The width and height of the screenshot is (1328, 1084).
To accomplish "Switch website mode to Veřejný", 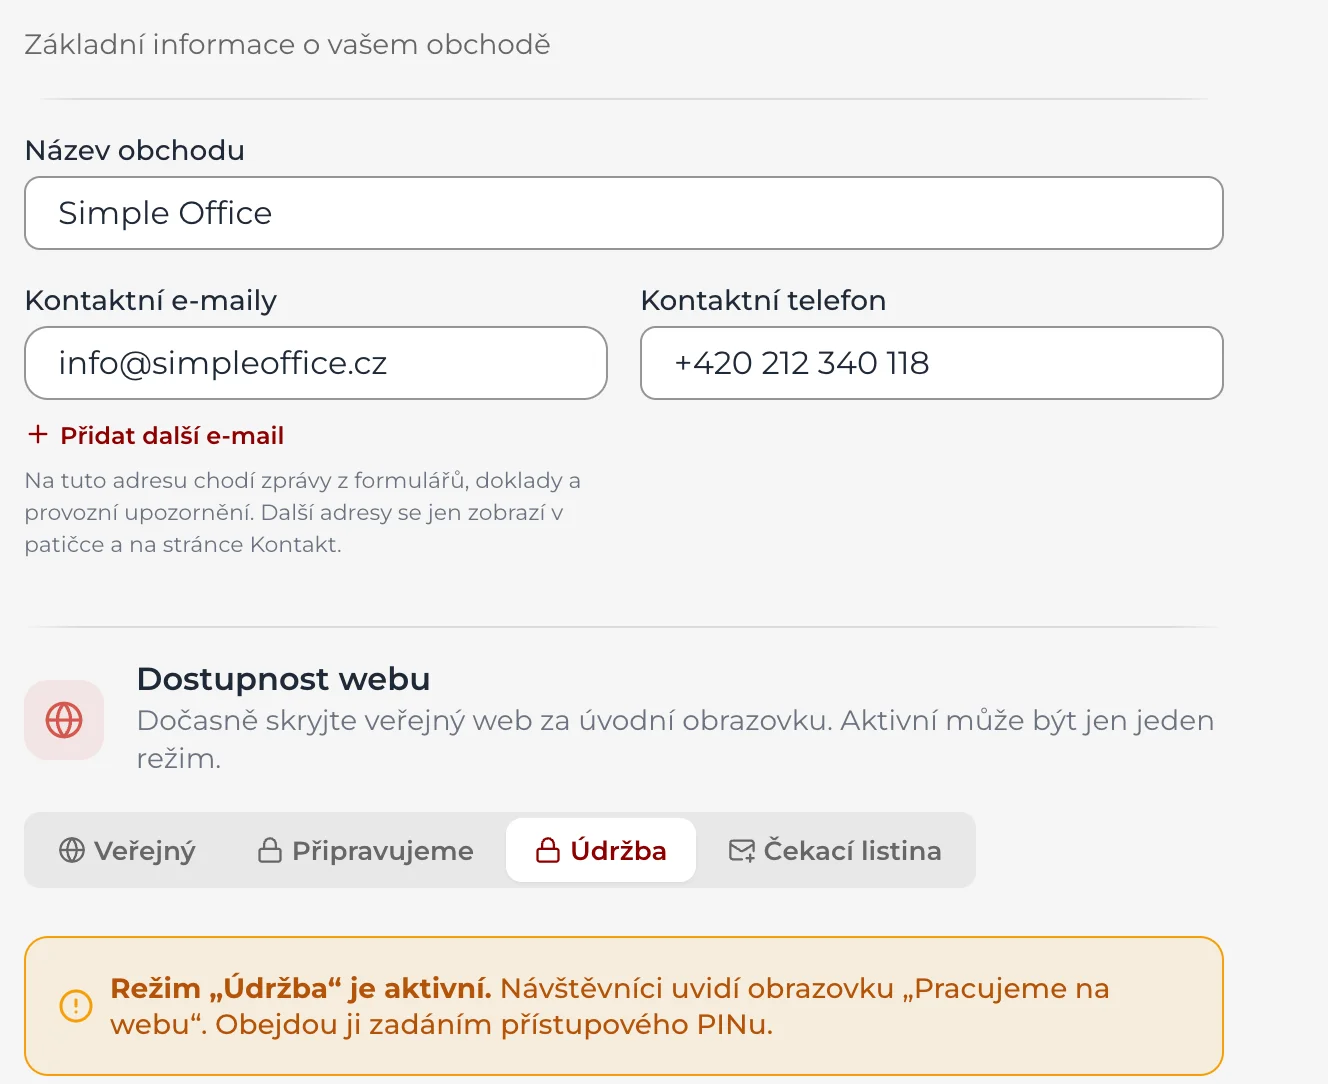I will pyautogui.click(x=127, y=850).
